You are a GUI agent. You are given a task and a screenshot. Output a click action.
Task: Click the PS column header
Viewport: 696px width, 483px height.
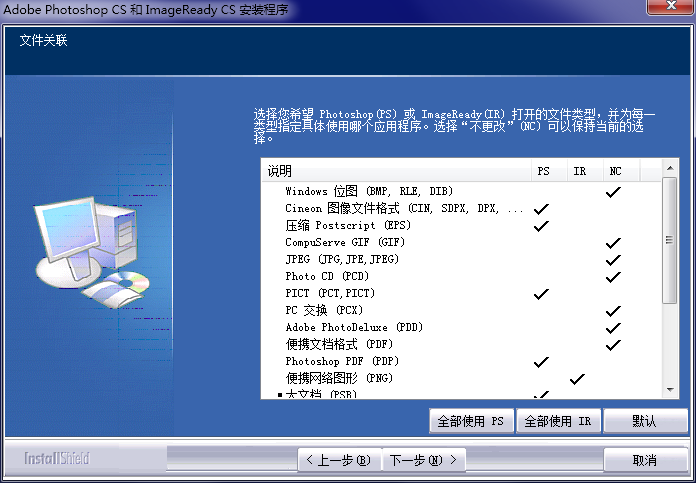[x=550, y=171]
